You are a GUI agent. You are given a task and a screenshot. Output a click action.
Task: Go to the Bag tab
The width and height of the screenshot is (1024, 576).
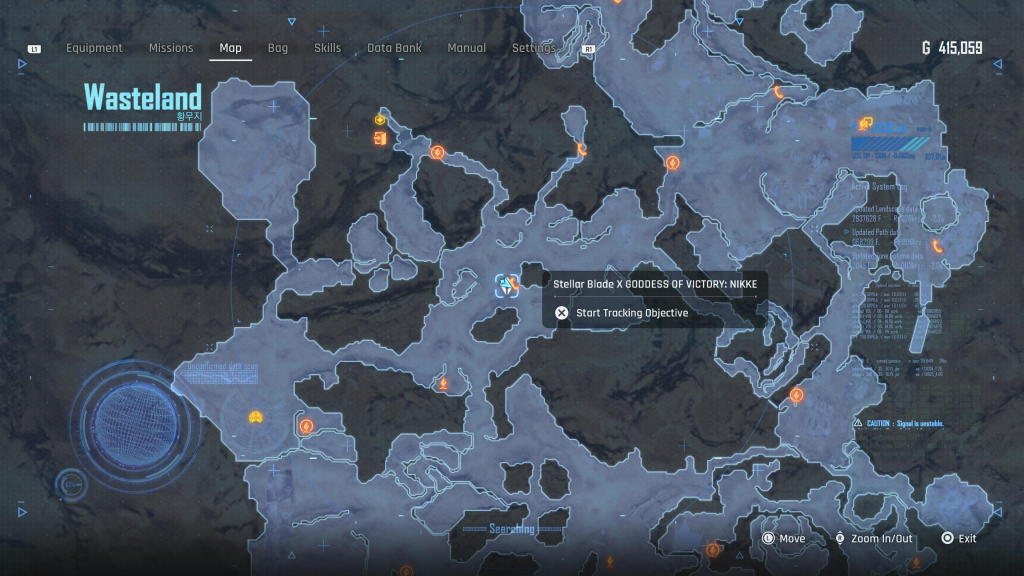pos(278,48)
